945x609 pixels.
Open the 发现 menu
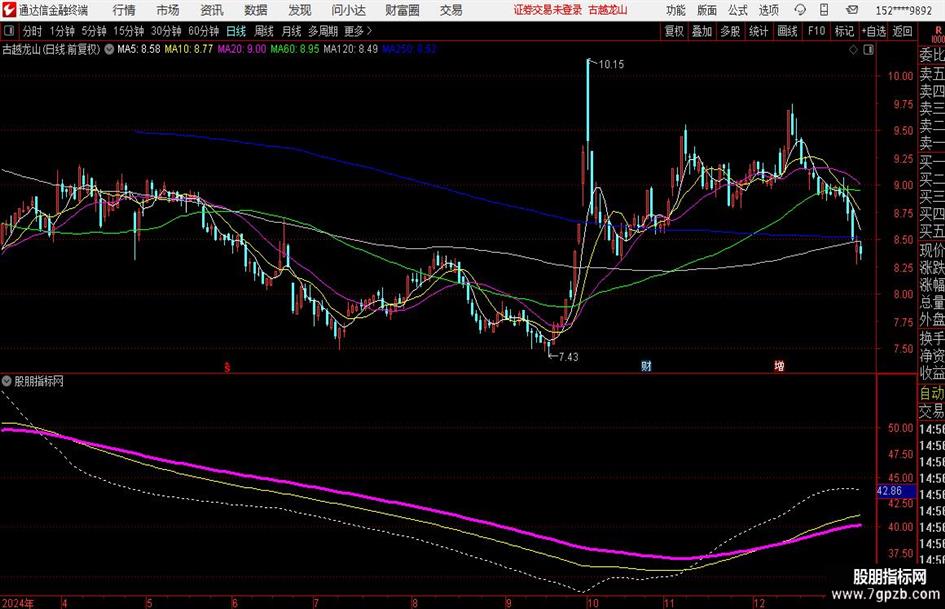(x=300, y=10)
